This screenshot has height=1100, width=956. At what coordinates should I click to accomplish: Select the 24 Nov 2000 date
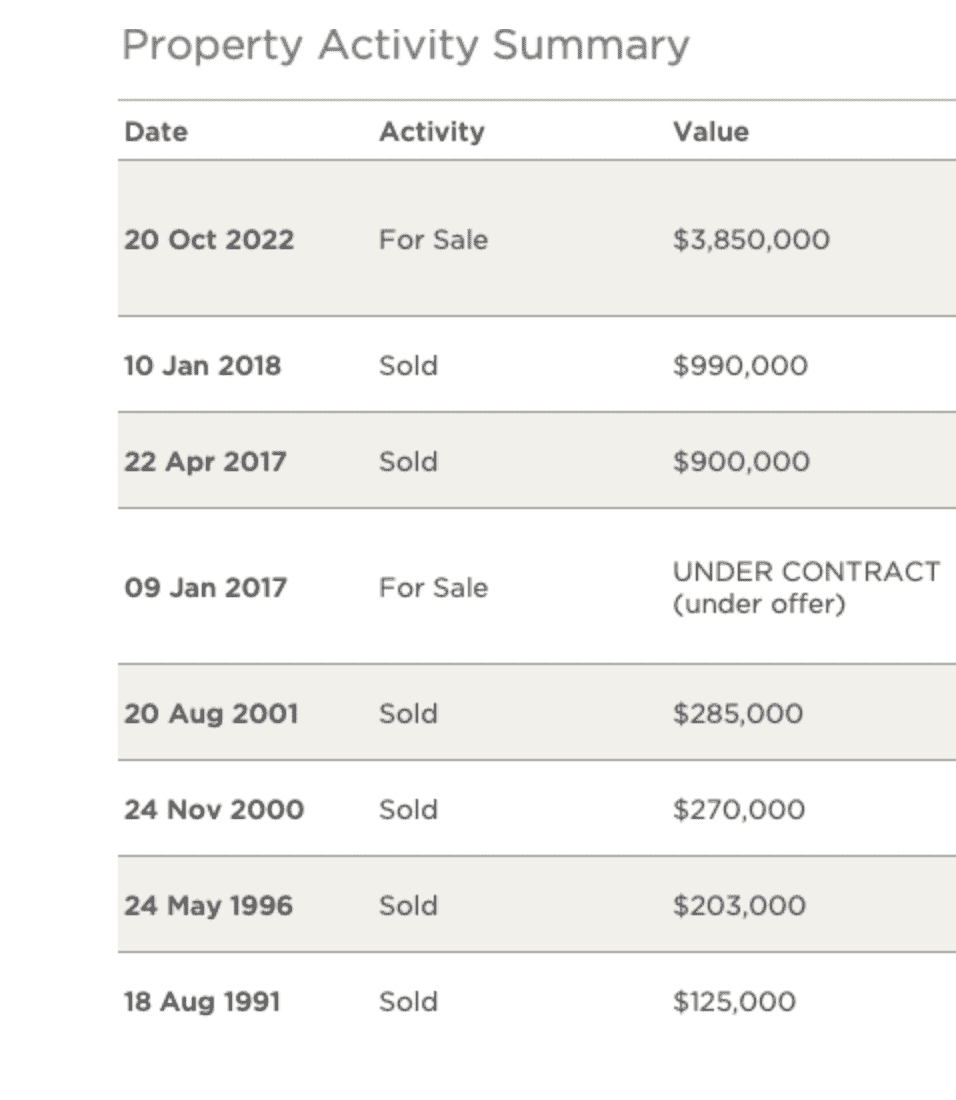(x=214, y=809)
